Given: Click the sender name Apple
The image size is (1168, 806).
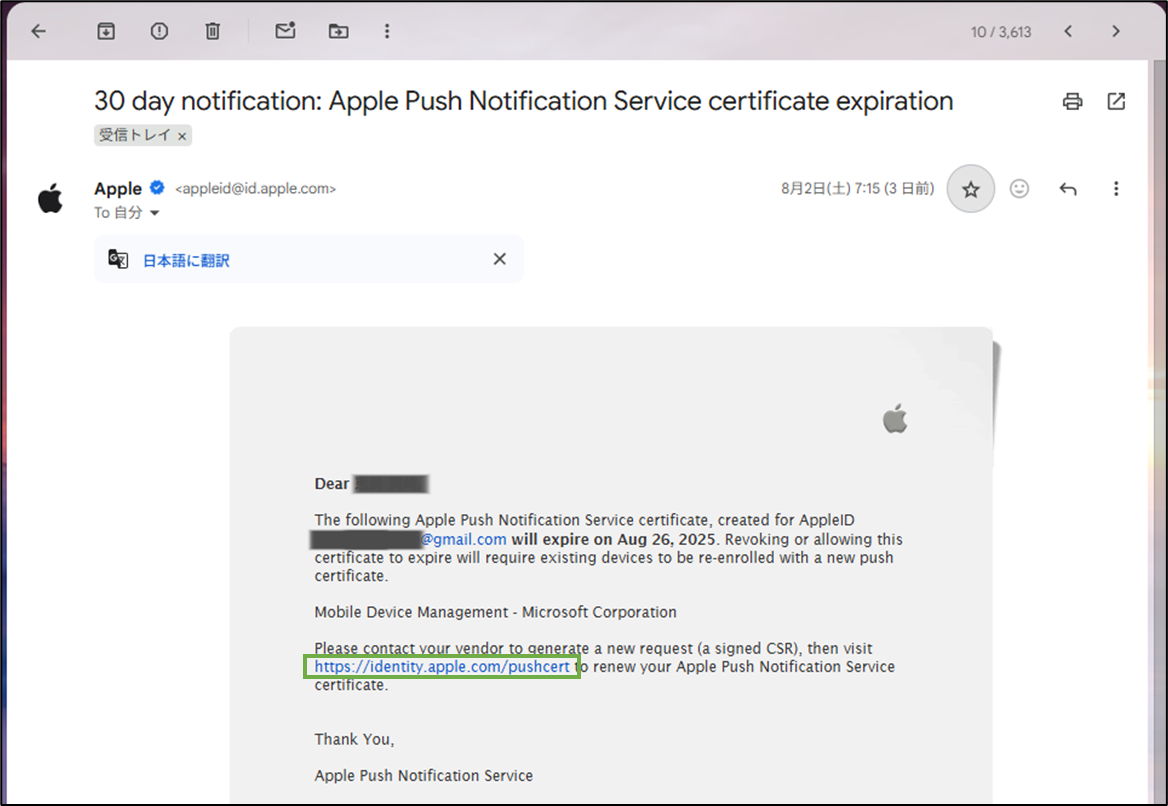Looking at the screenshot, I should [118, 188].
